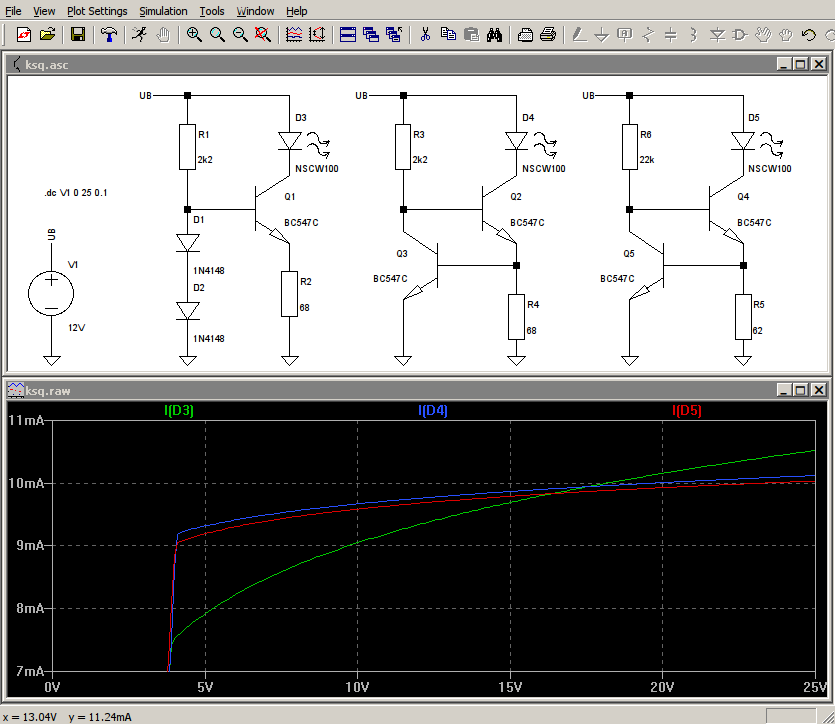Click voltage source V1 symbol

51,293
